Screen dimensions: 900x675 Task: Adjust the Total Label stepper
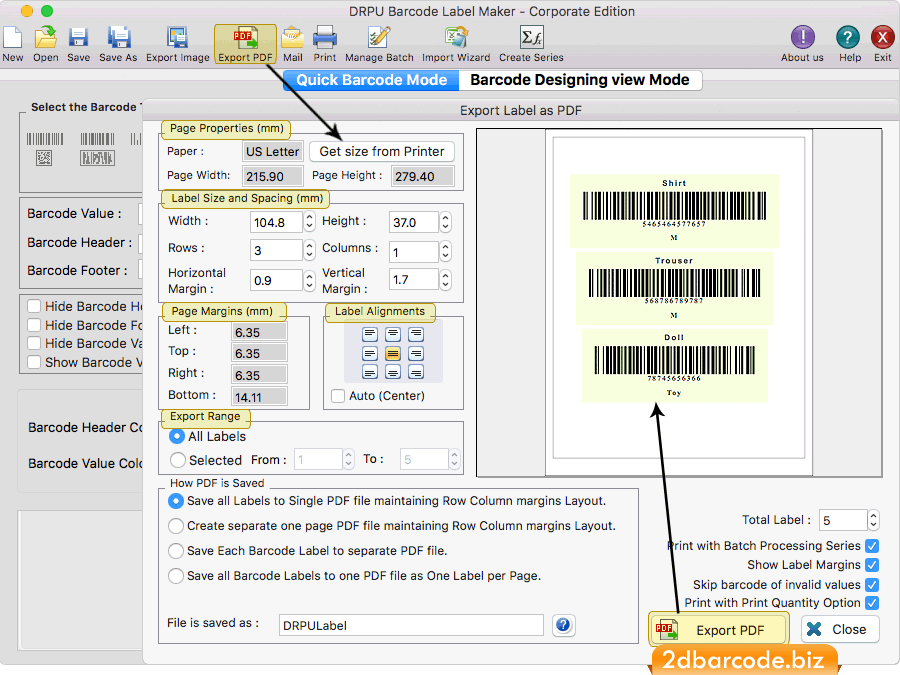(873, 520)
